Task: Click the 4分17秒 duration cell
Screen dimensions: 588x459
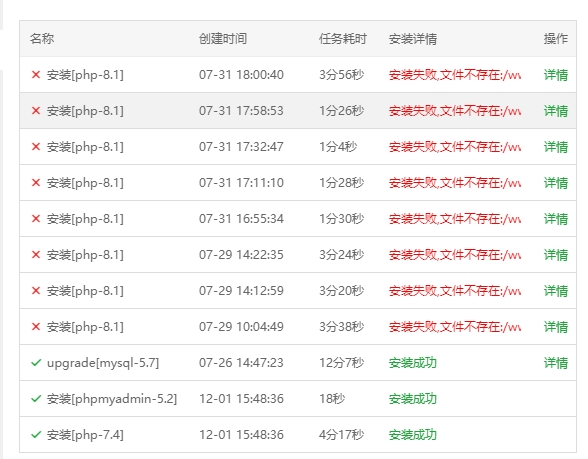Action: [x=341, y=435]
